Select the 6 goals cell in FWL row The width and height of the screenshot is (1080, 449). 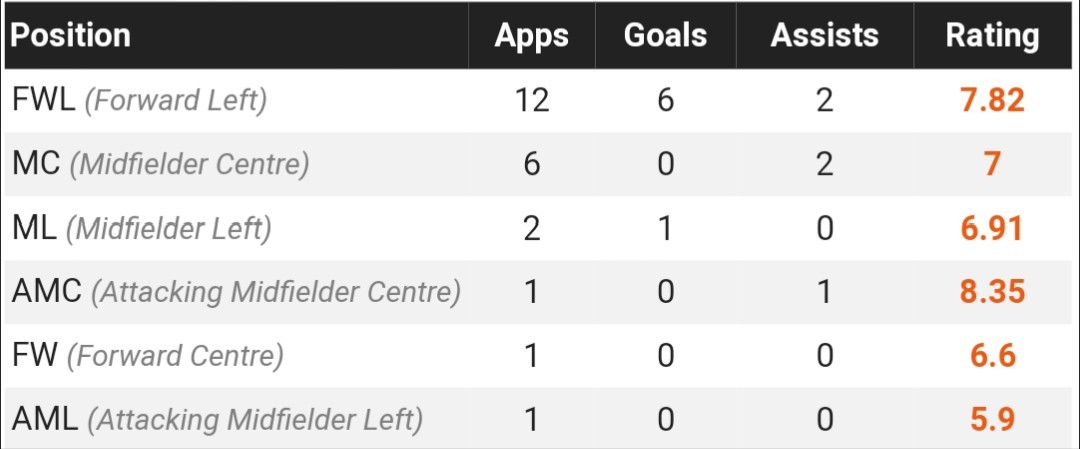665,100
